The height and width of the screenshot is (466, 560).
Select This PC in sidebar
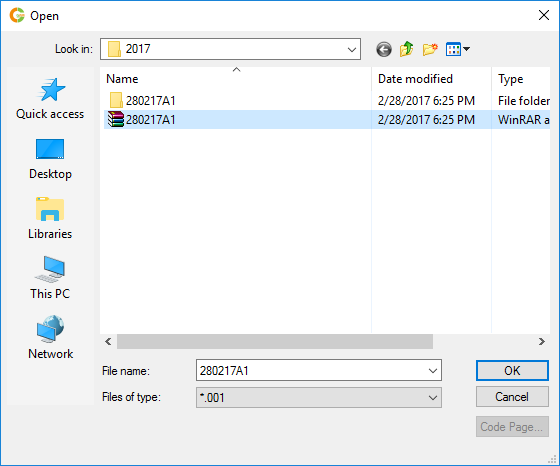point(50,278)
